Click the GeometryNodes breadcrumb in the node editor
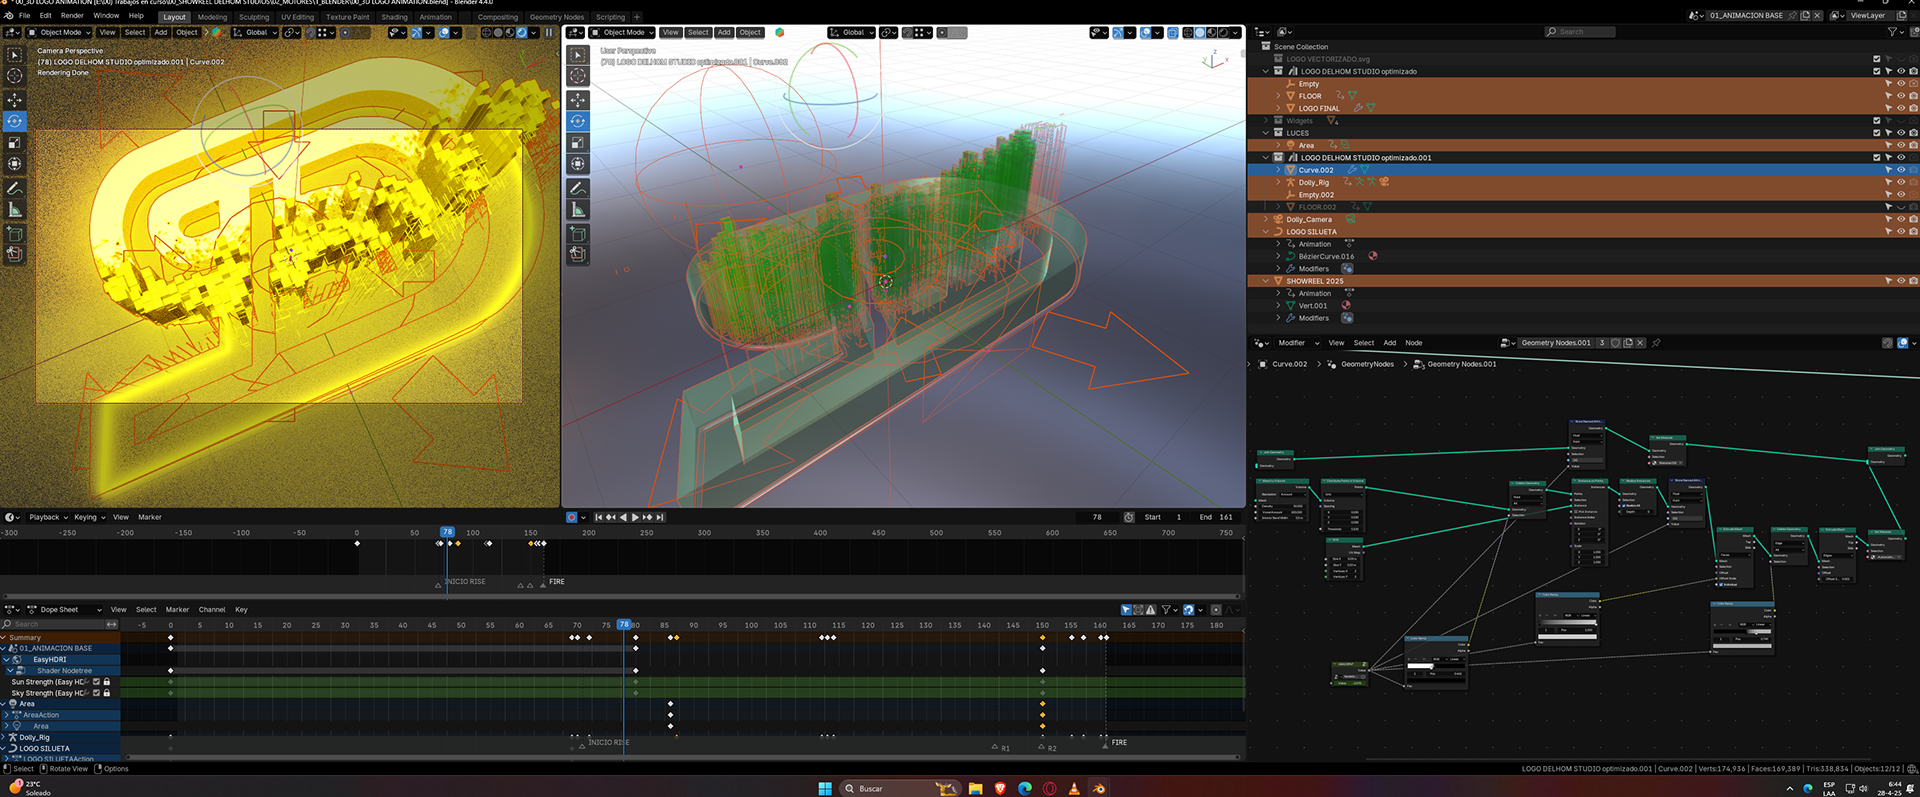Image resolution: width=1920 pixels, height=797 pixels. (x=1367, y=364)
